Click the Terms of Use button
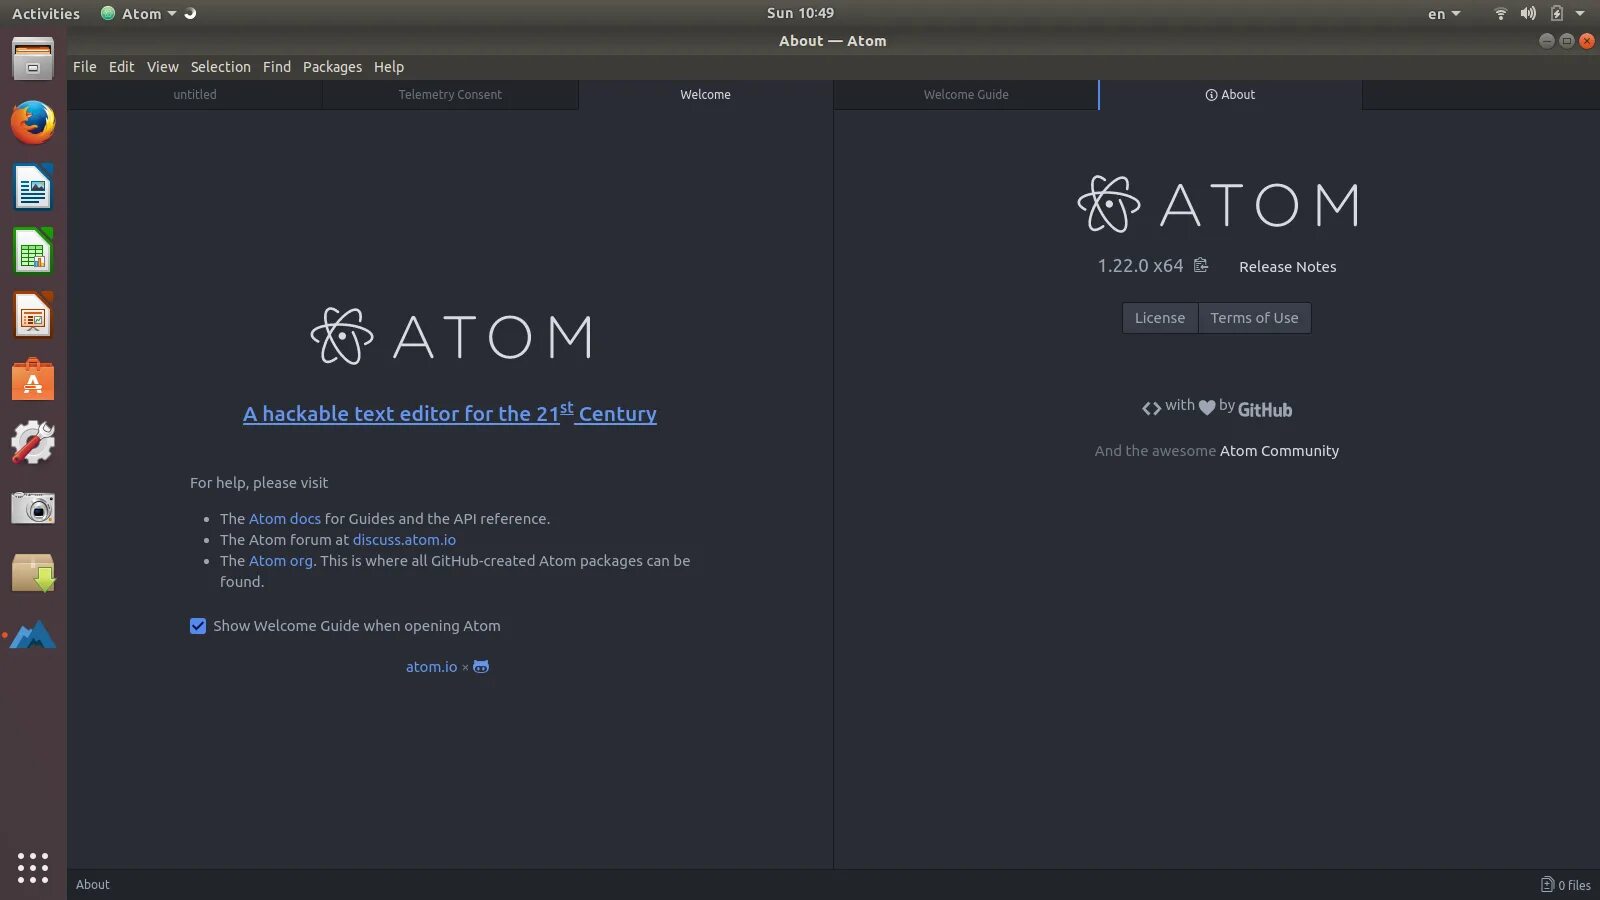 point(1255,318)
